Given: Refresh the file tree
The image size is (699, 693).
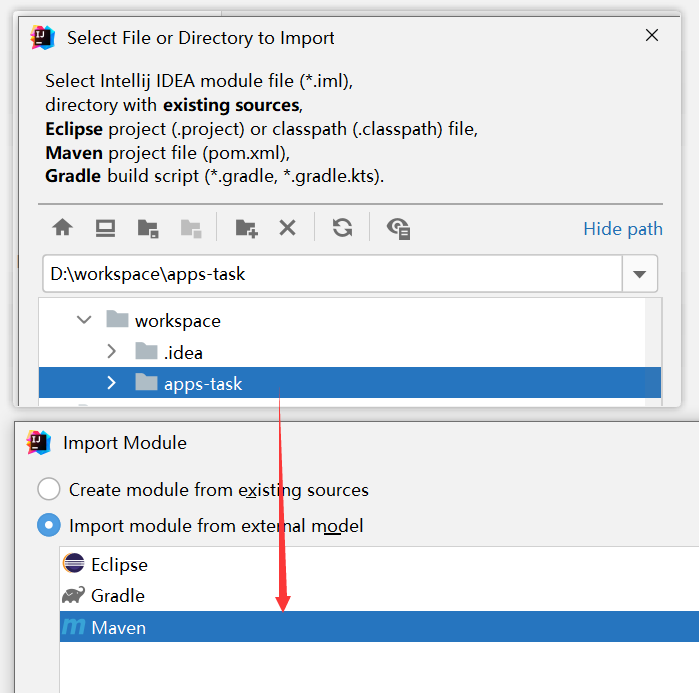Looking at the screenshot, I should click(342, 228).
